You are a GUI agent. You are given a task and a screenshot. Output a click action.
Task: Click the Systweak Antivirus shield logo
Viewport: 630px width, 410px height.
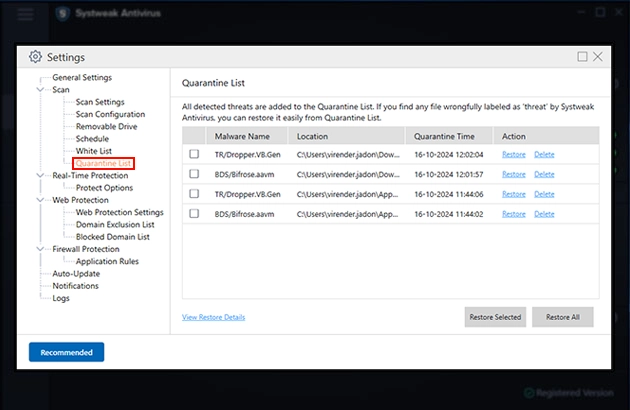[63, 14]
